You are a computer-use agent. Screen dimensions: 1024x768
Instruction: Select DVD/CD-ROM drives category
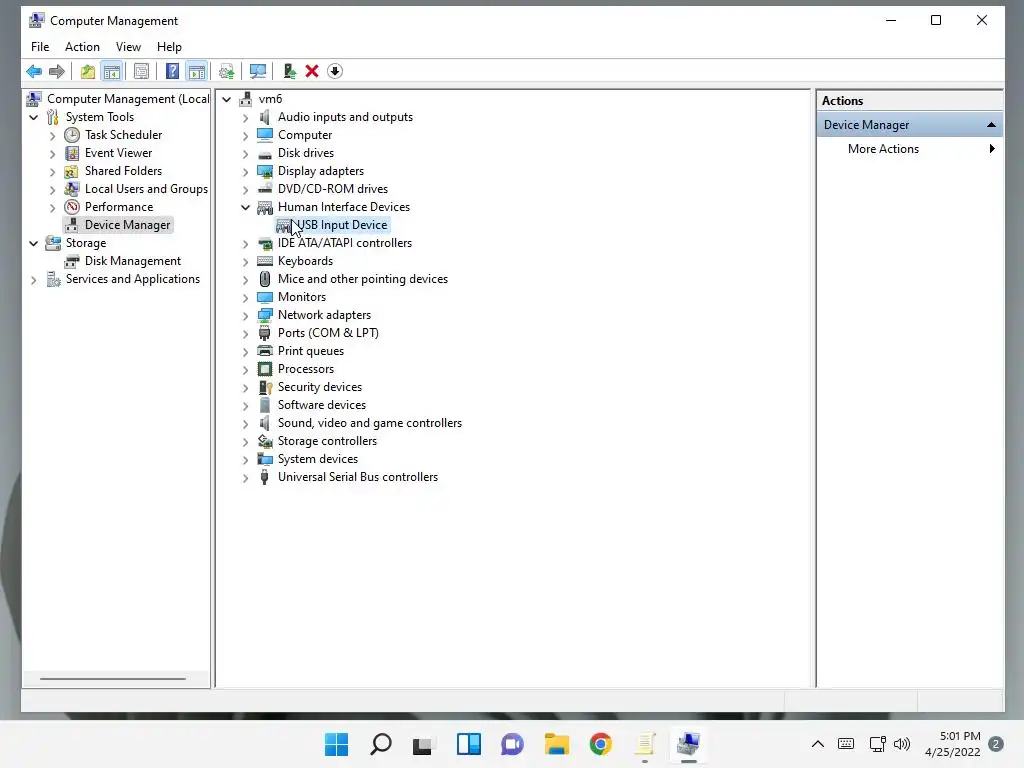tap(332, 189)
